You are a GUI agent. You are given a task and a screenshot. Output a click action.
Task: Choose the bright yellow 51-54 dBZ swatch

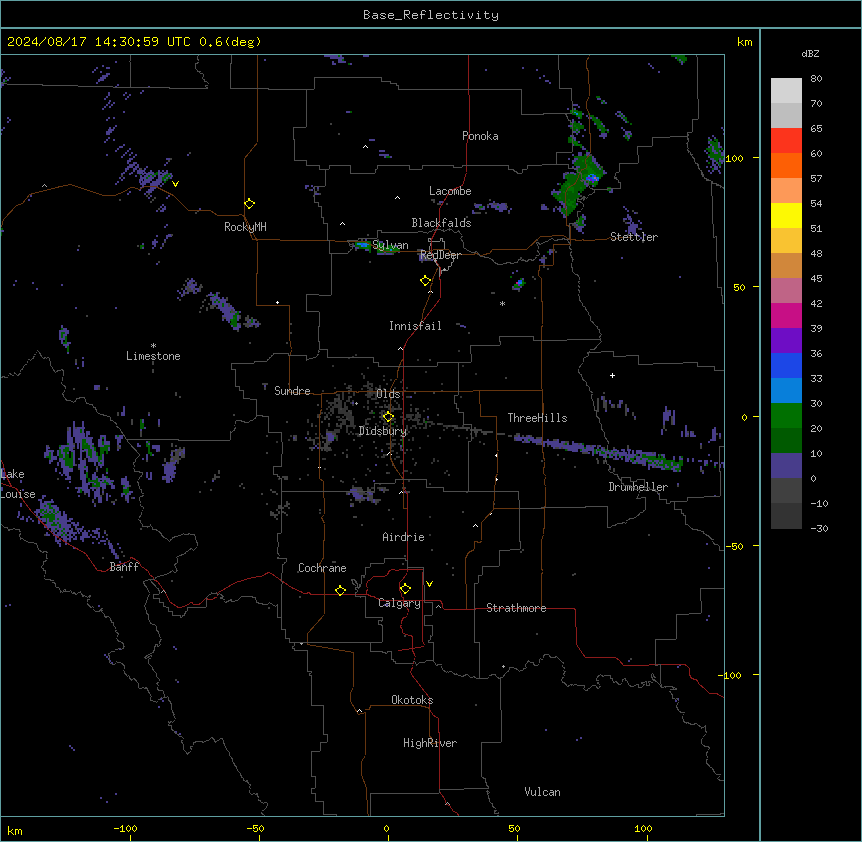(786, 215)
